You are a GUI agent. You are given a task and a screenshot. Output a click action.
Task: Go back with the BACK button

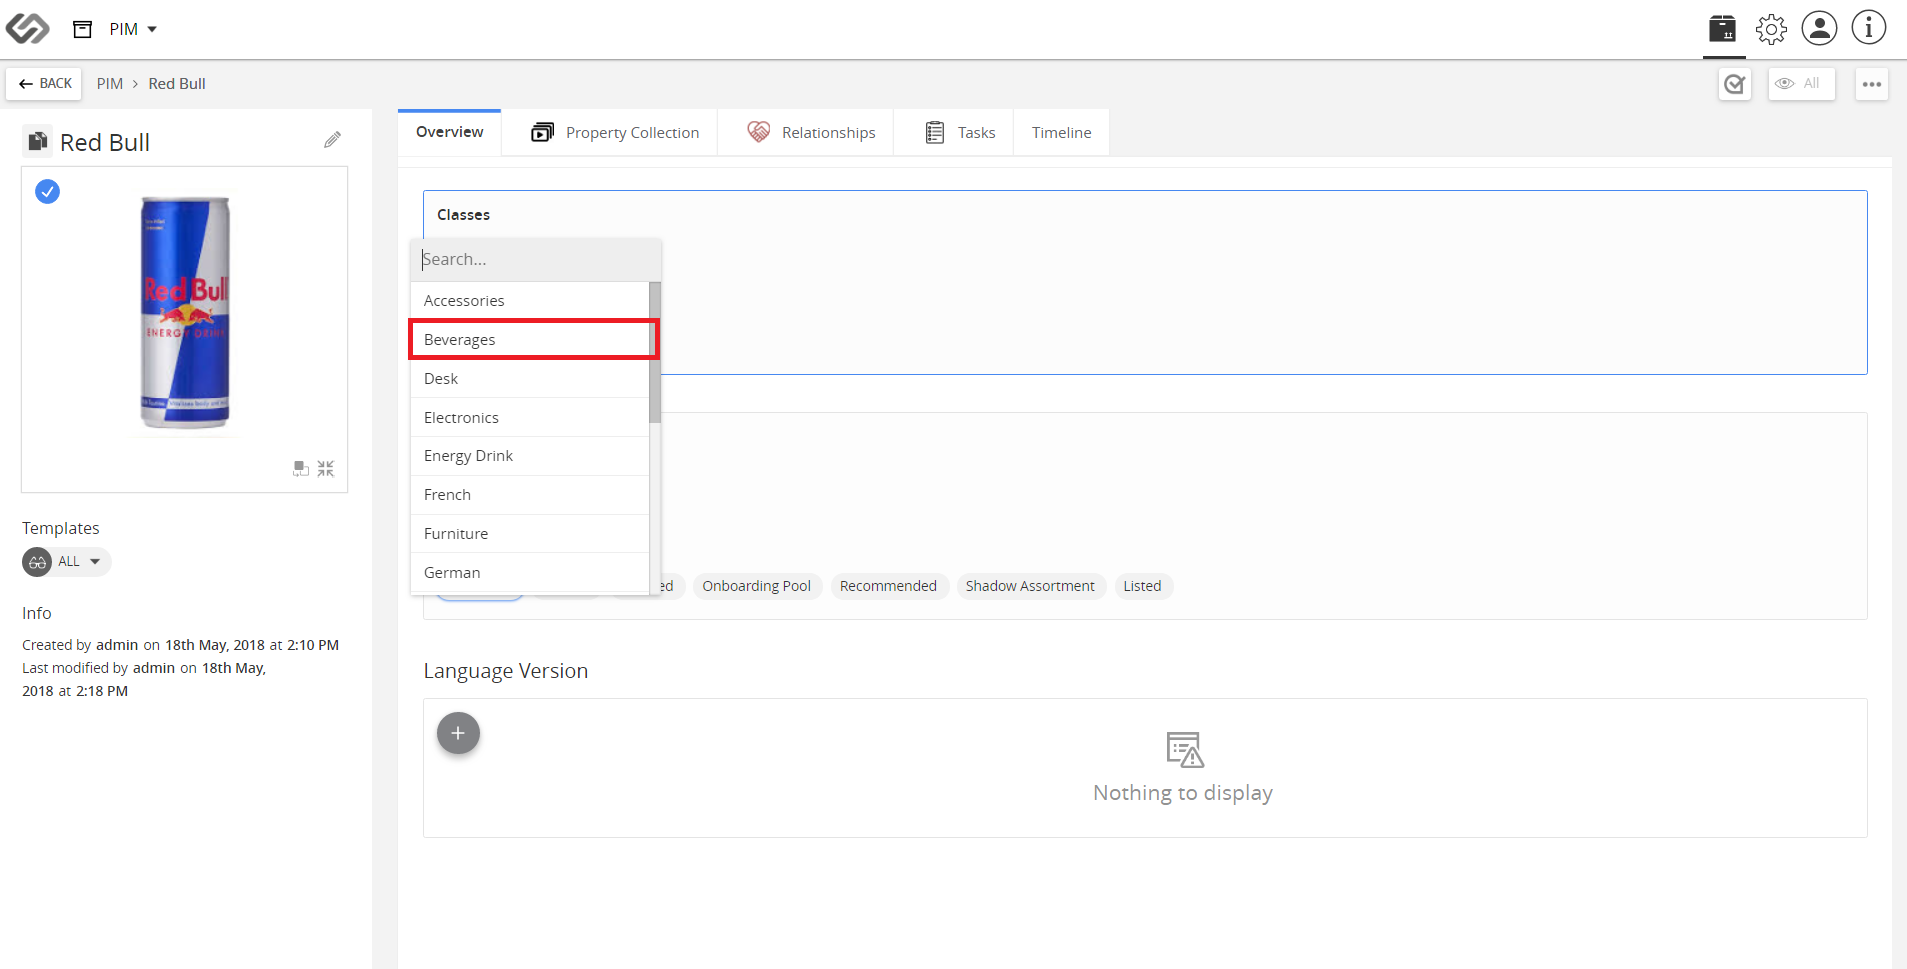(44, 84)
